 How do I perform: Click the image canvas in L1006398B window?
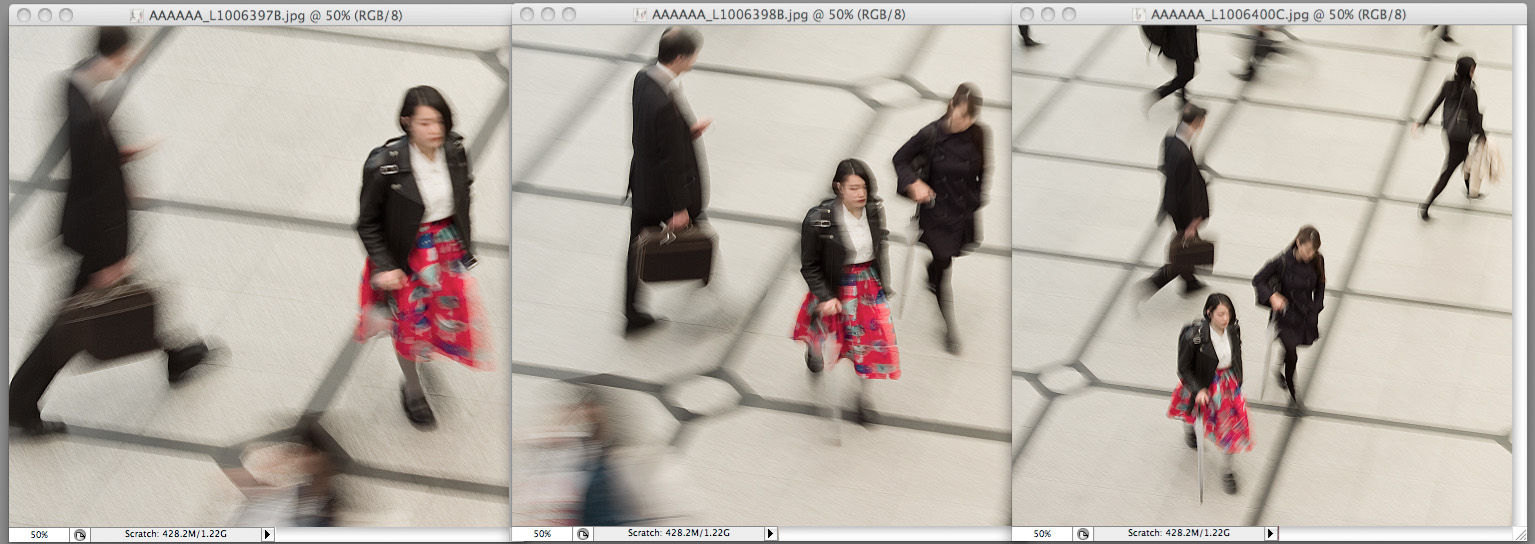point(761,276)
